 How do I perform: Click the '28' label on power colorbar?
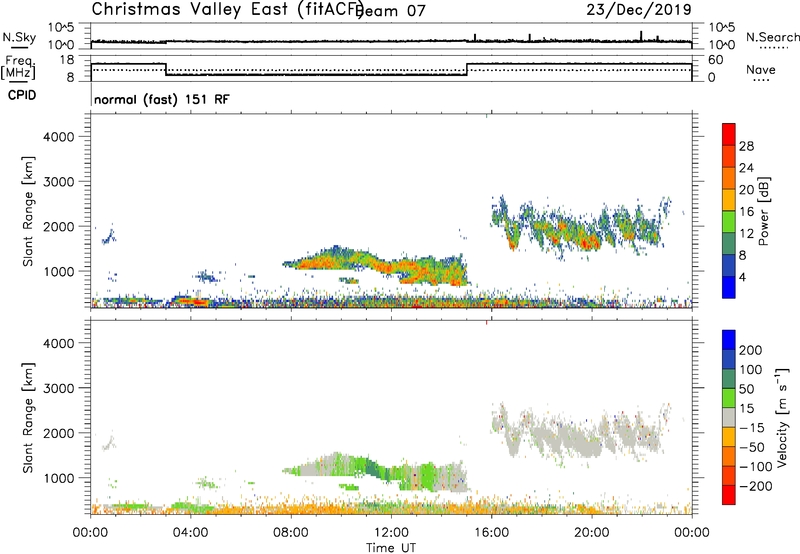pos(746,146)
